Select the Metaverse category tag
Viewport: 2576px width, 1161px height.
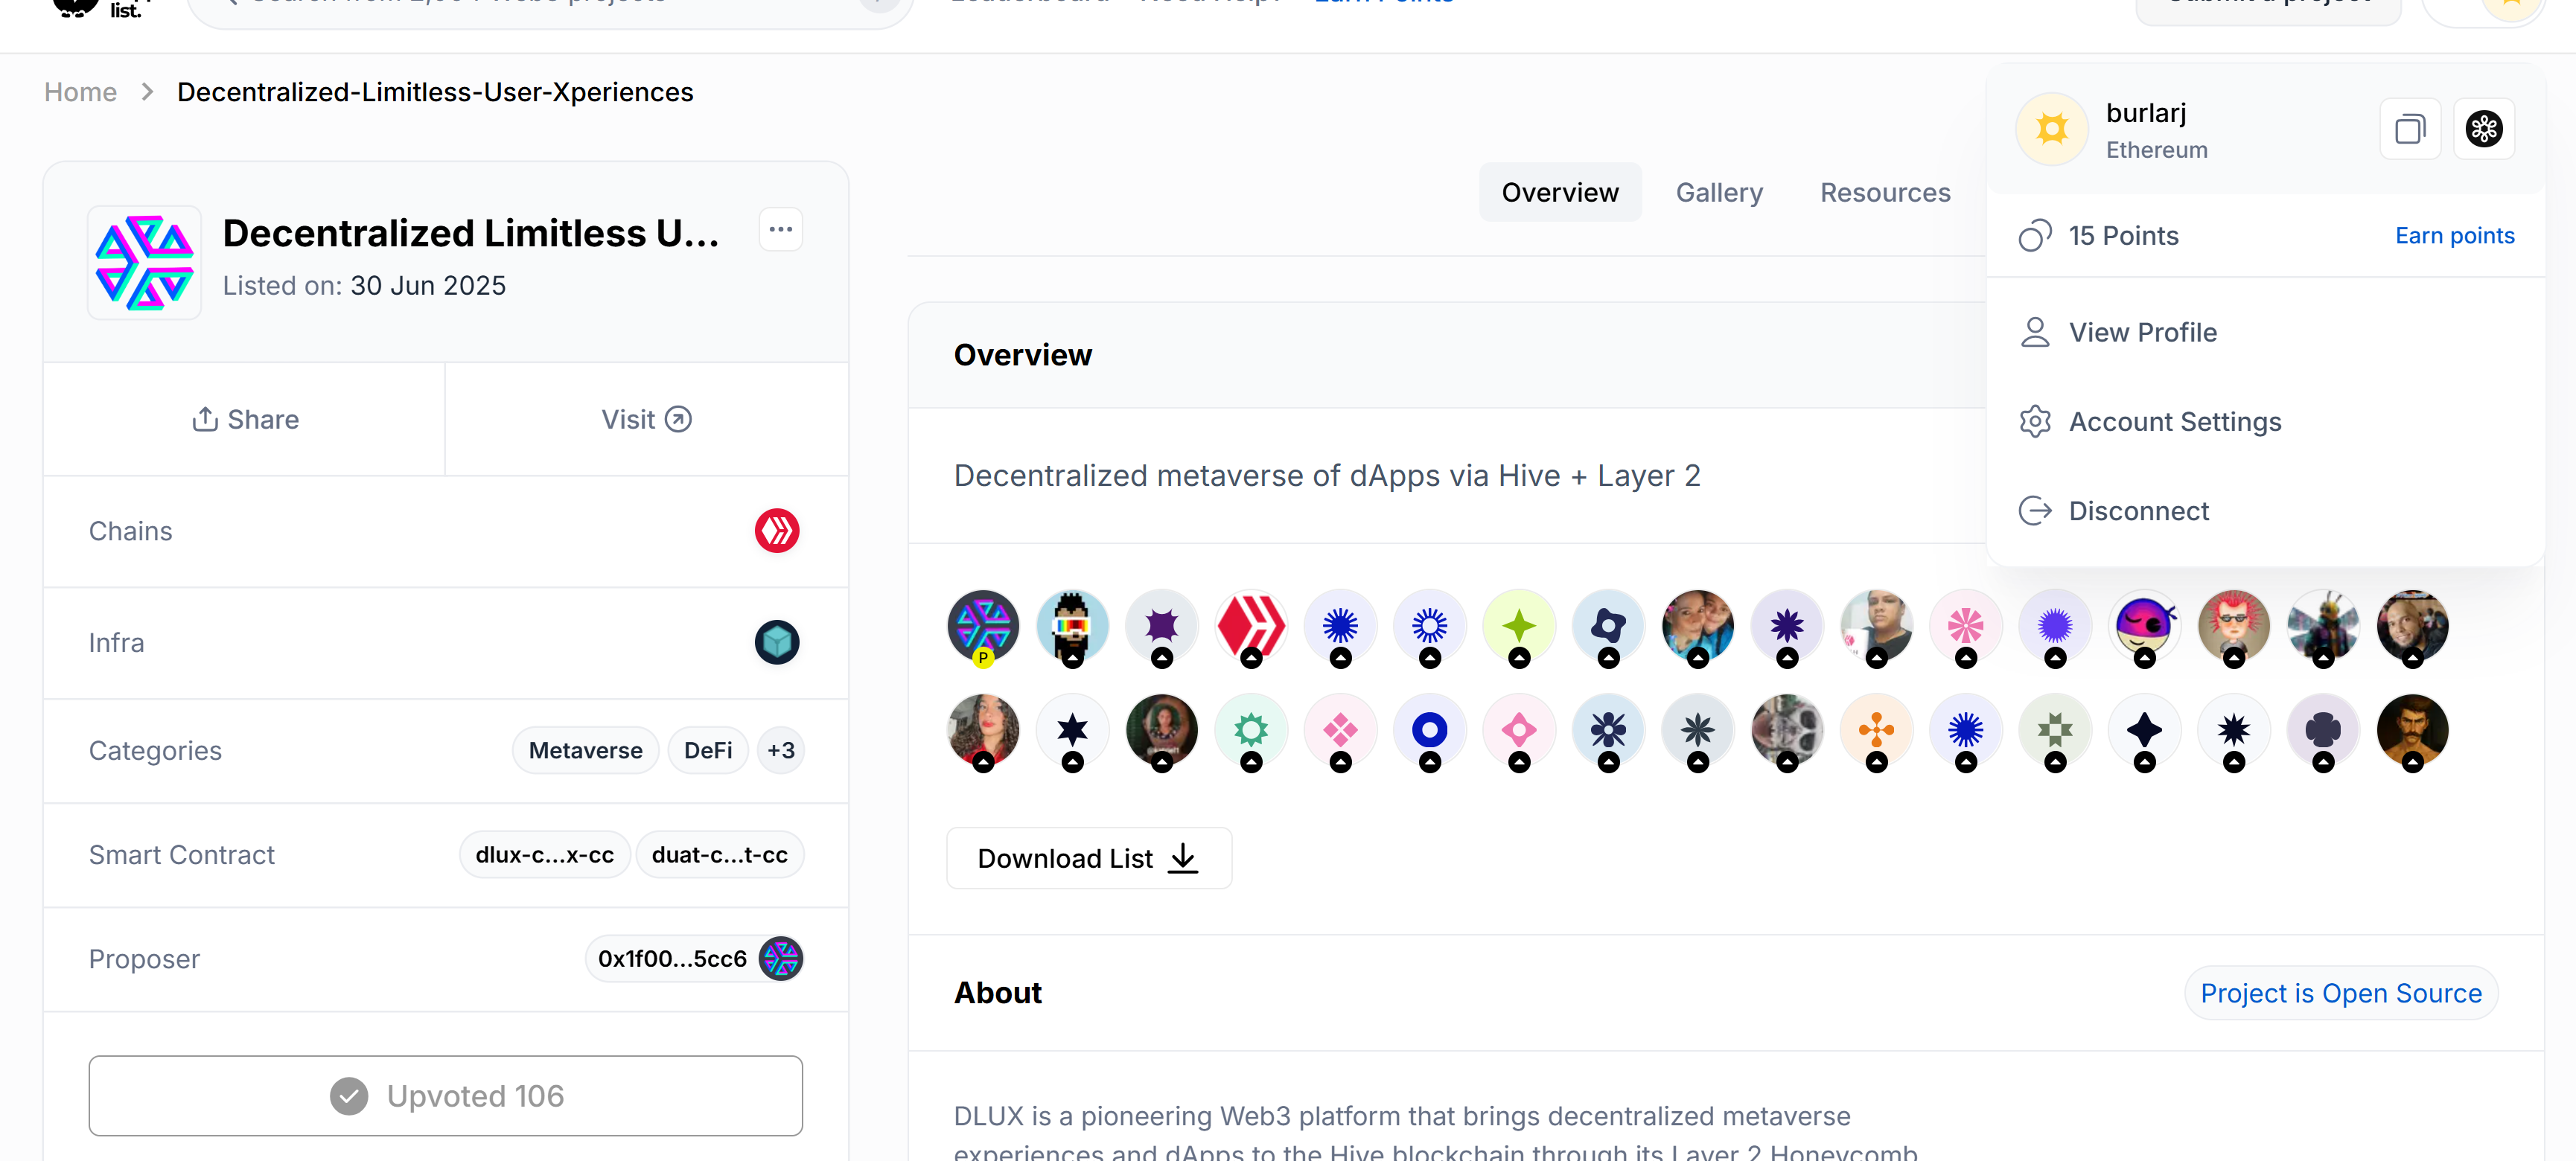(585, 751)
